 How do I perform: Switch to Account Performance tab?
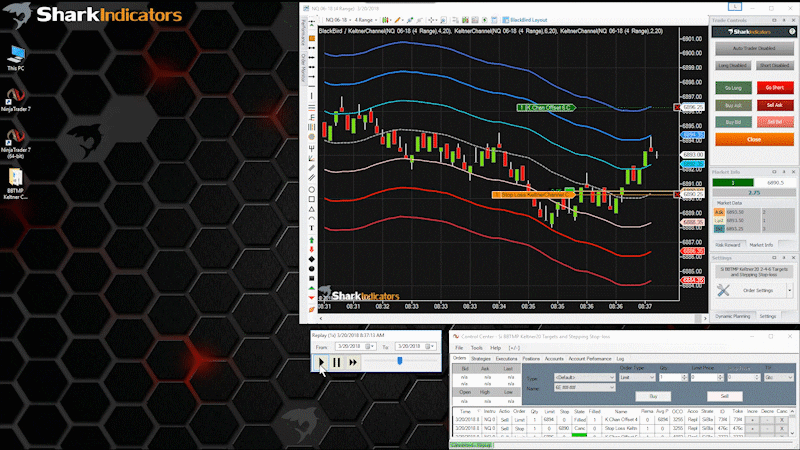590,359
